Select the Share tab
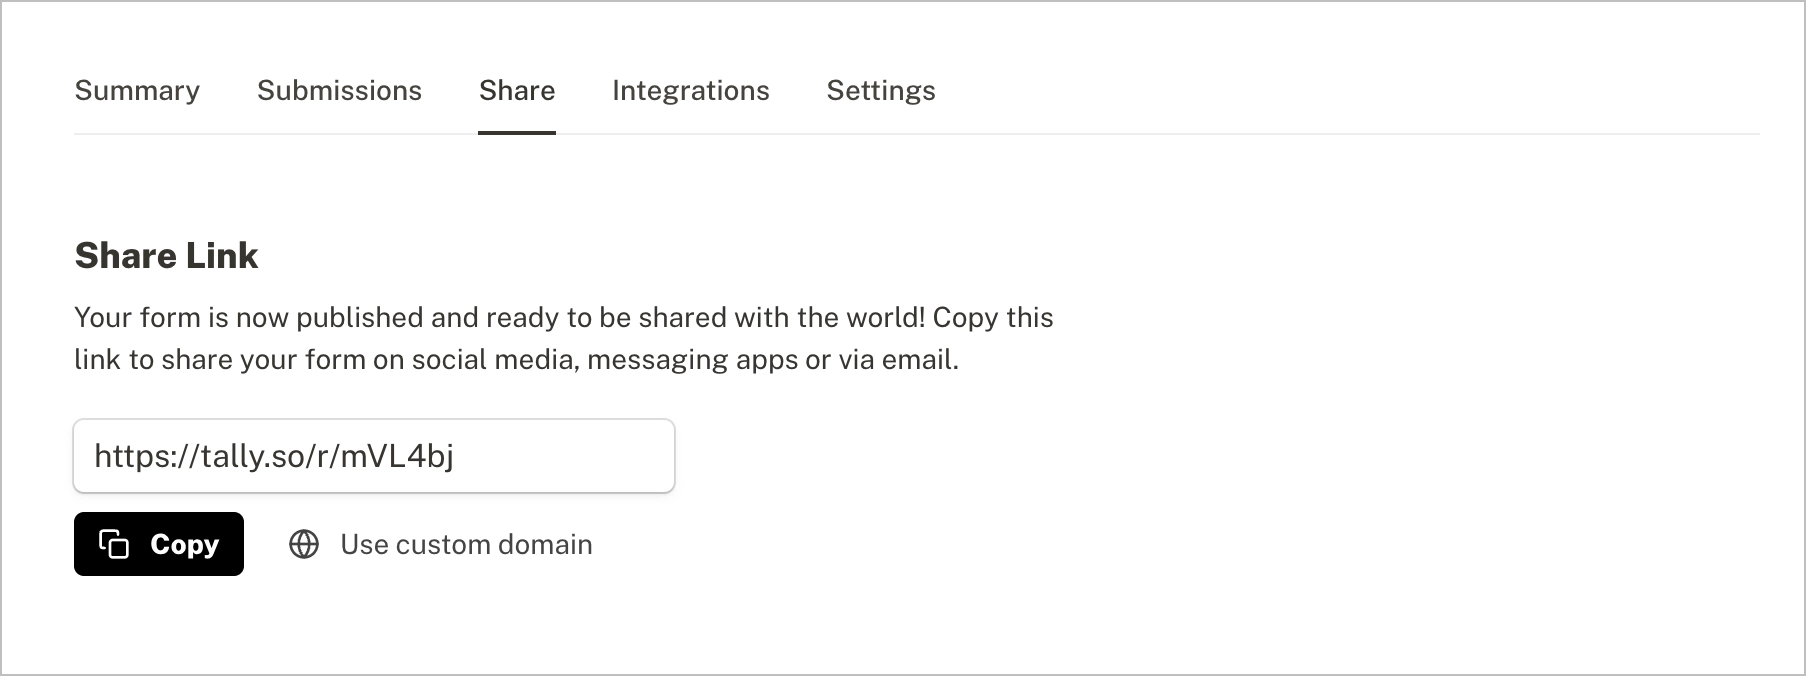 (517, 91)
